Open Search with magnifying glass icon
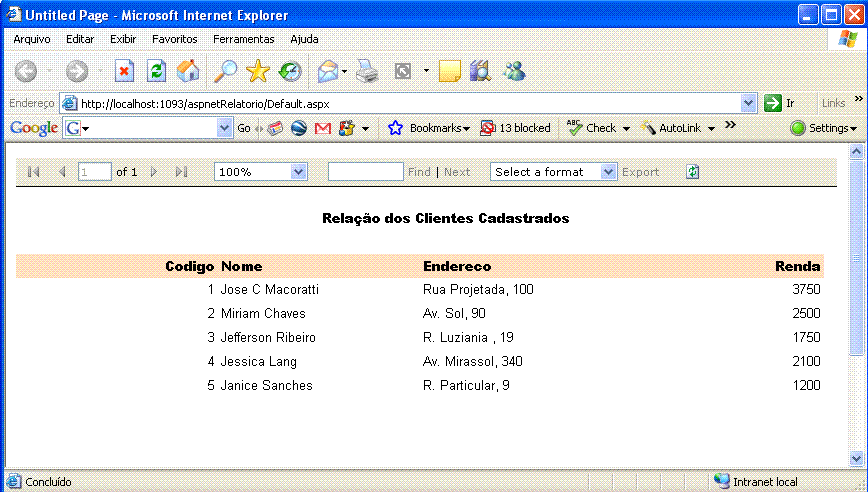Viewport: 868px width, 492px height. point(226,71)
